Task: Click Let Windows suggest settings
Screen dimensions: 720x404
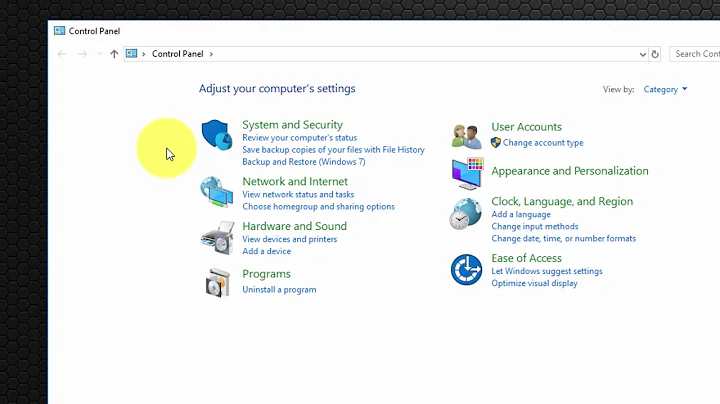Action: 546,271
